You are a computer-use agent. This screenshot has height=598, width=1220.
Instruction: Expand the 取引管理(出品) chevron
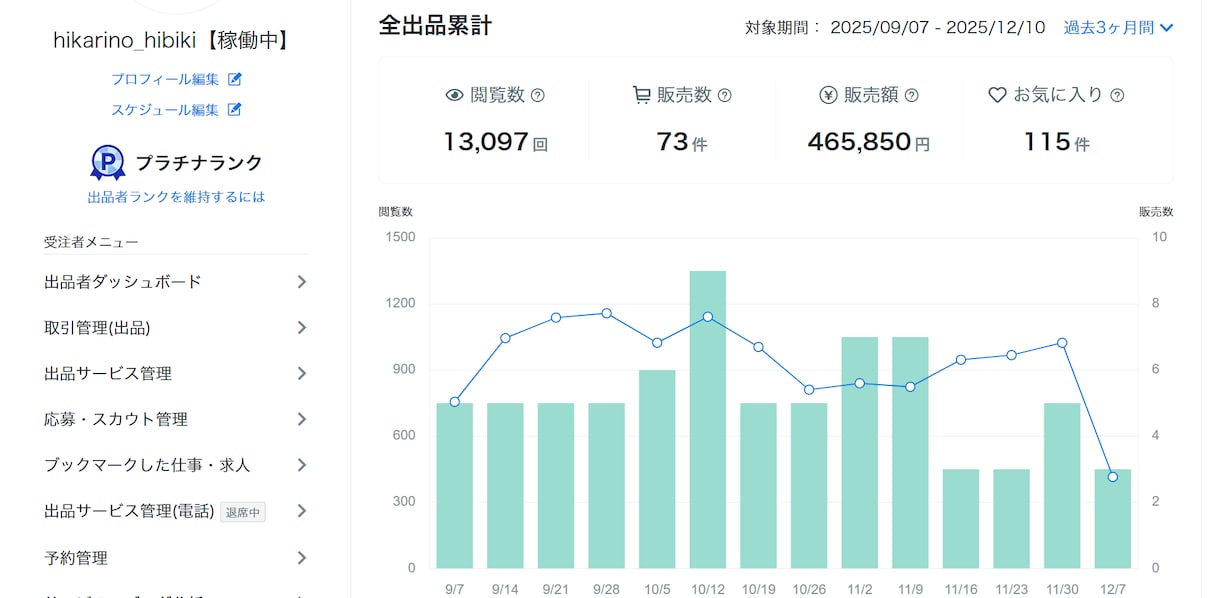301,328
